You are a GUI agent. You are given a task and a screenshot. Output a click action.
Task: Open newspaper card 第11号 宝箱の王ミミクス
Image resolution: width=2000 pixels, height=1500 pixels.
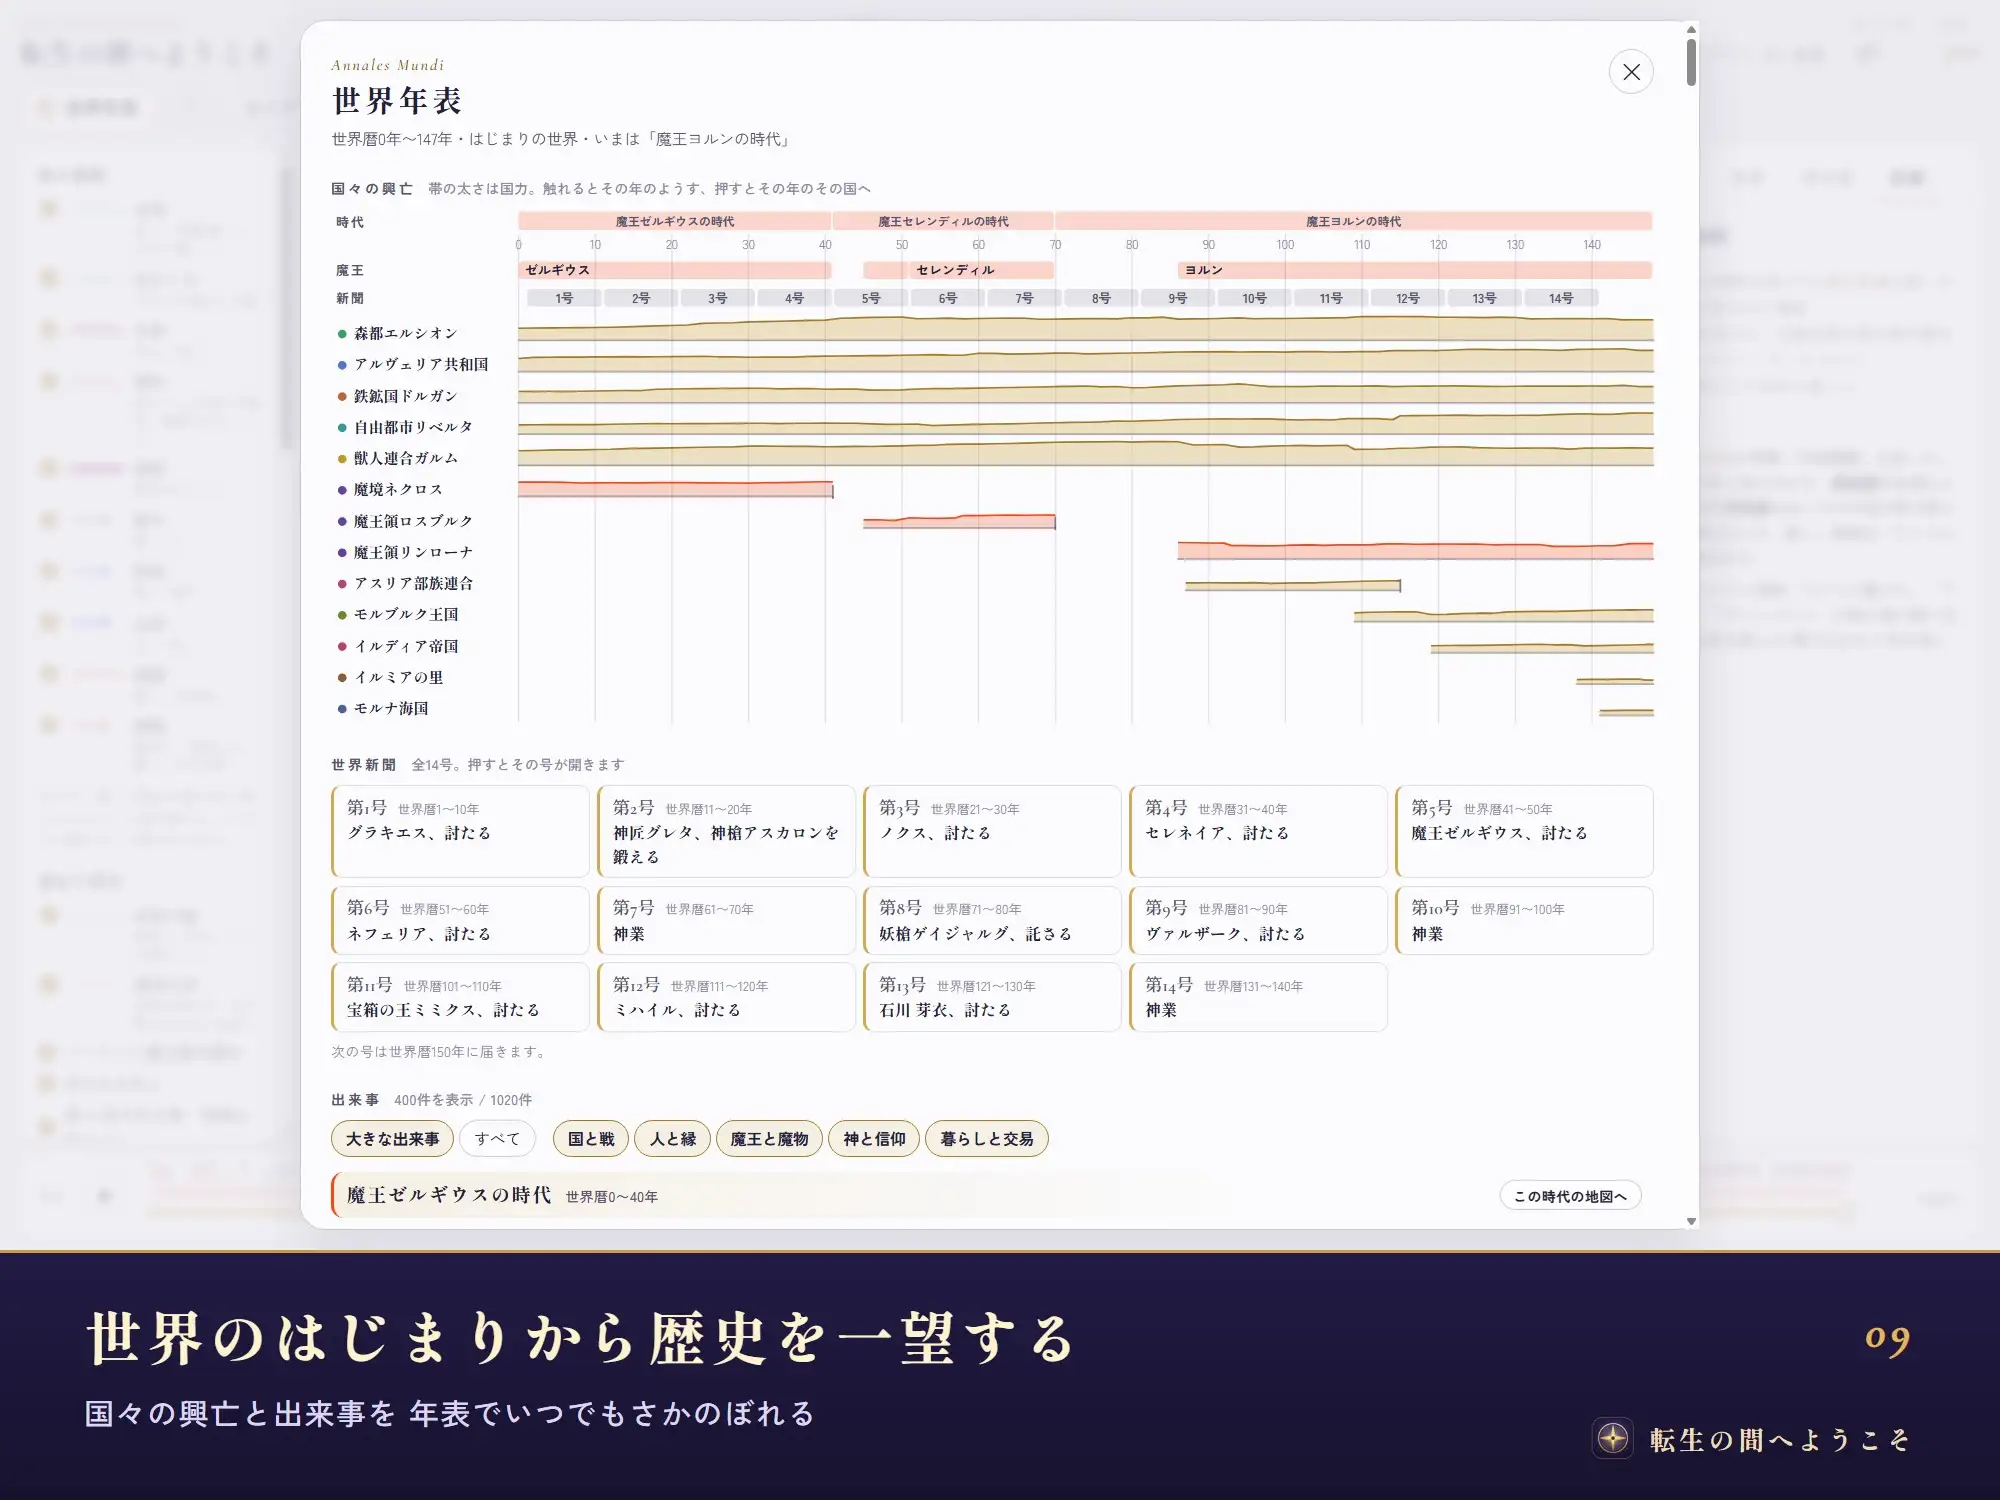(x=460, y=997)
